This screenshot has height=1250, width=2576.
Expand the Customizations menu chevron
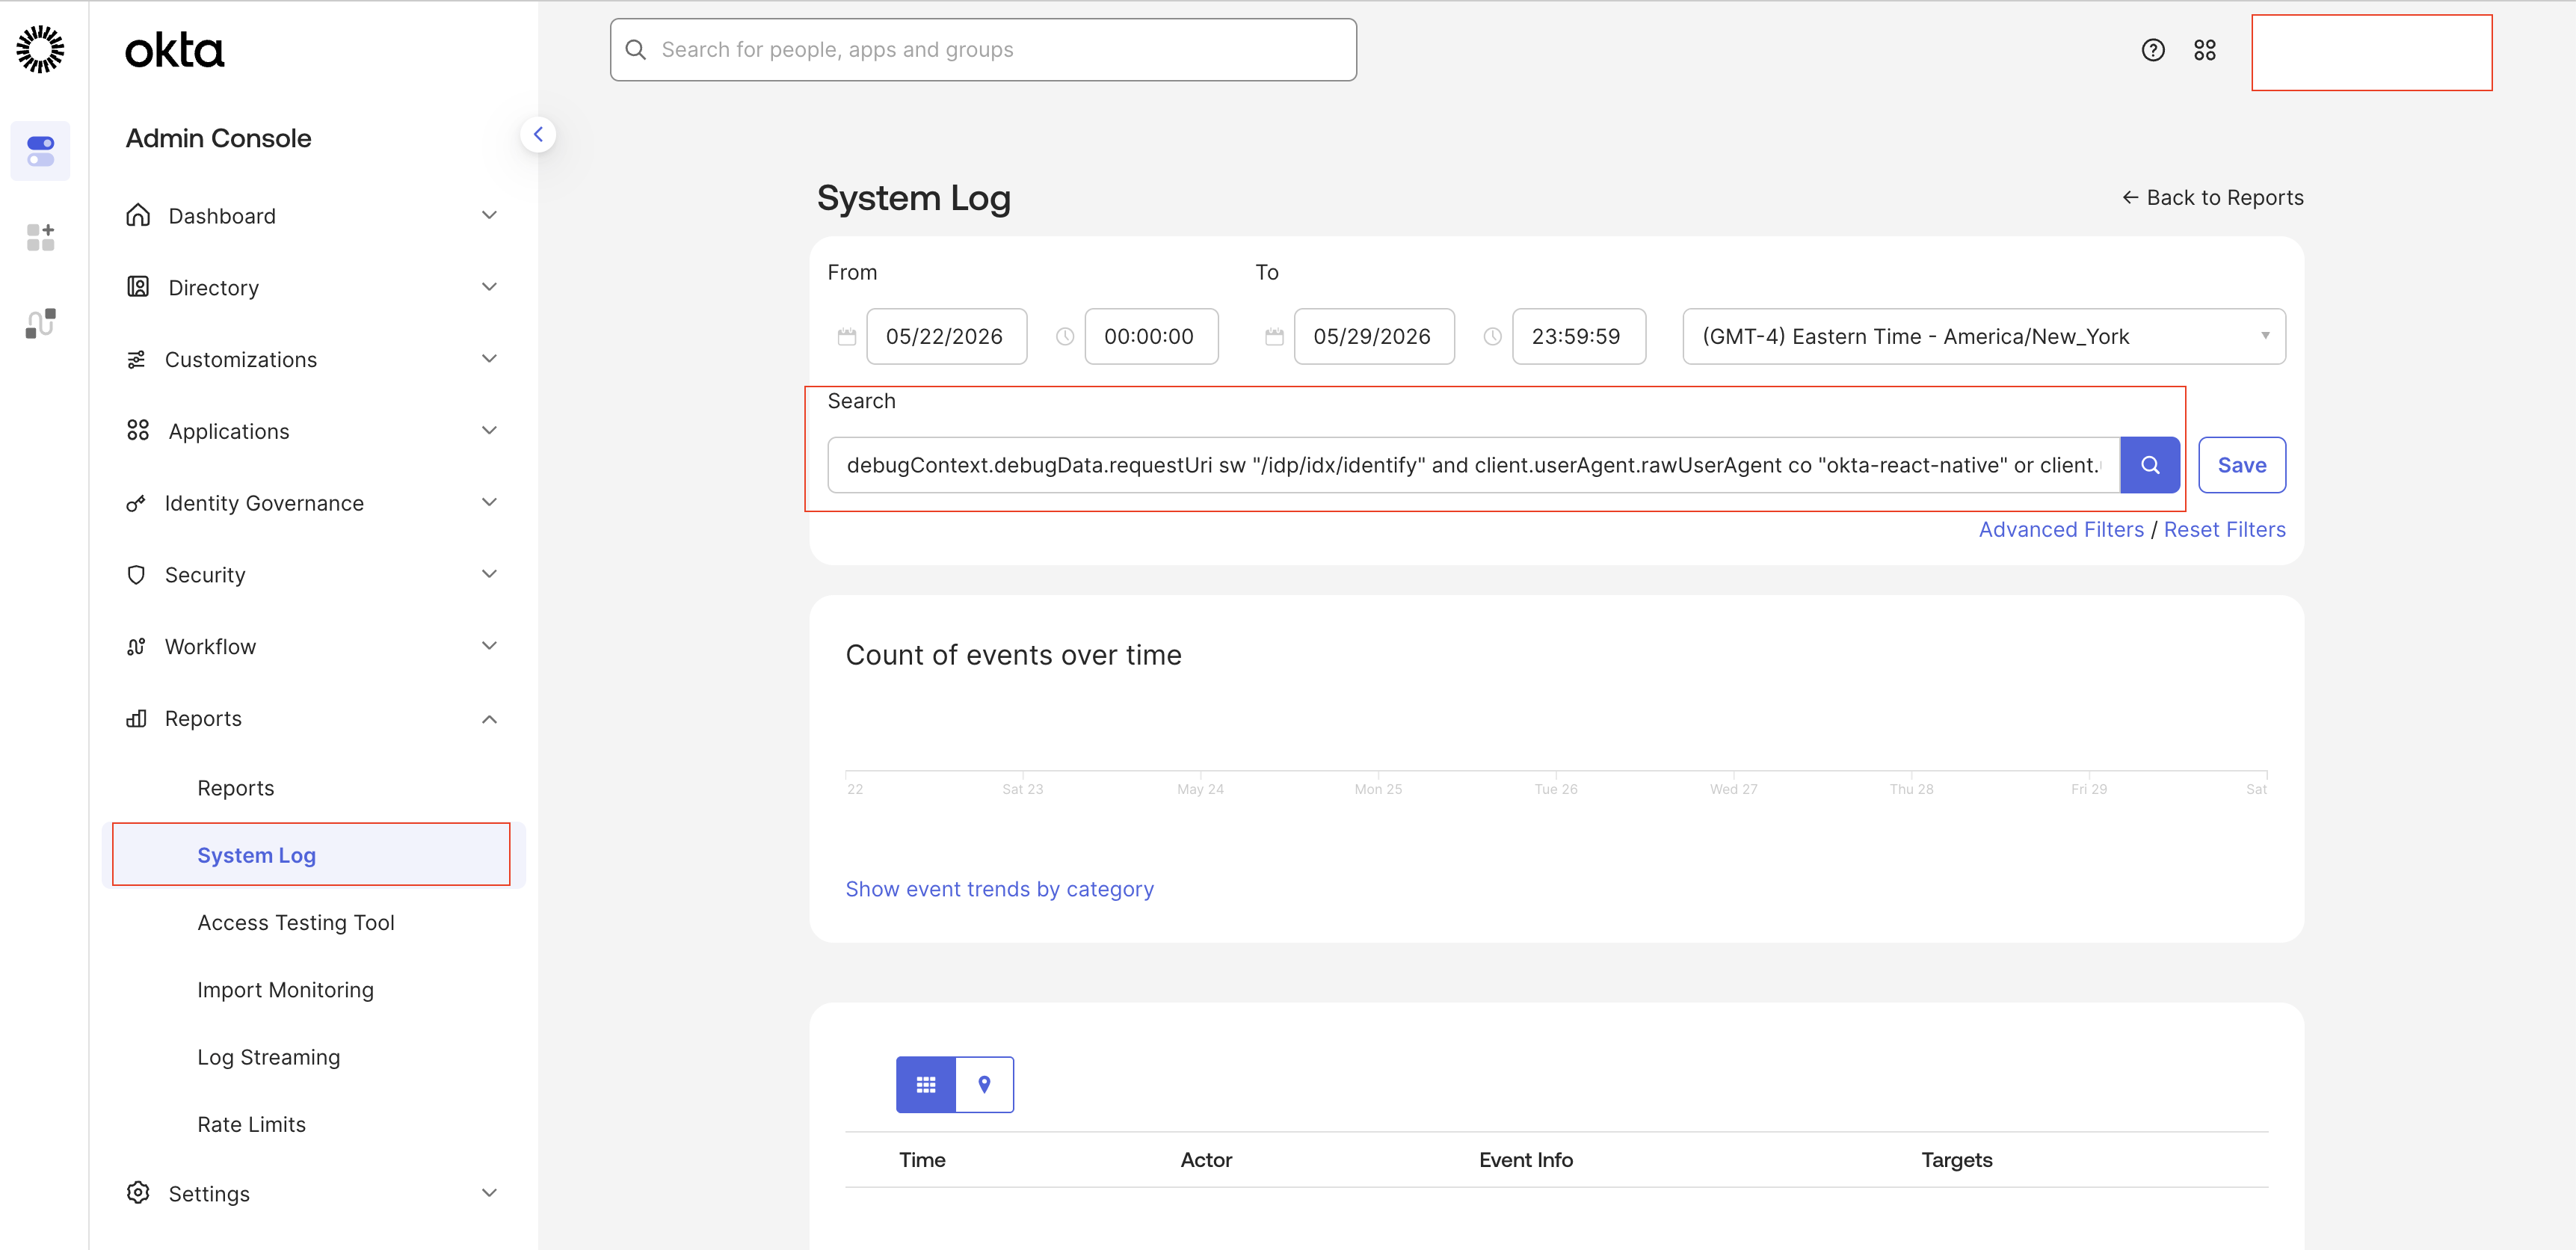pos(489,359)
